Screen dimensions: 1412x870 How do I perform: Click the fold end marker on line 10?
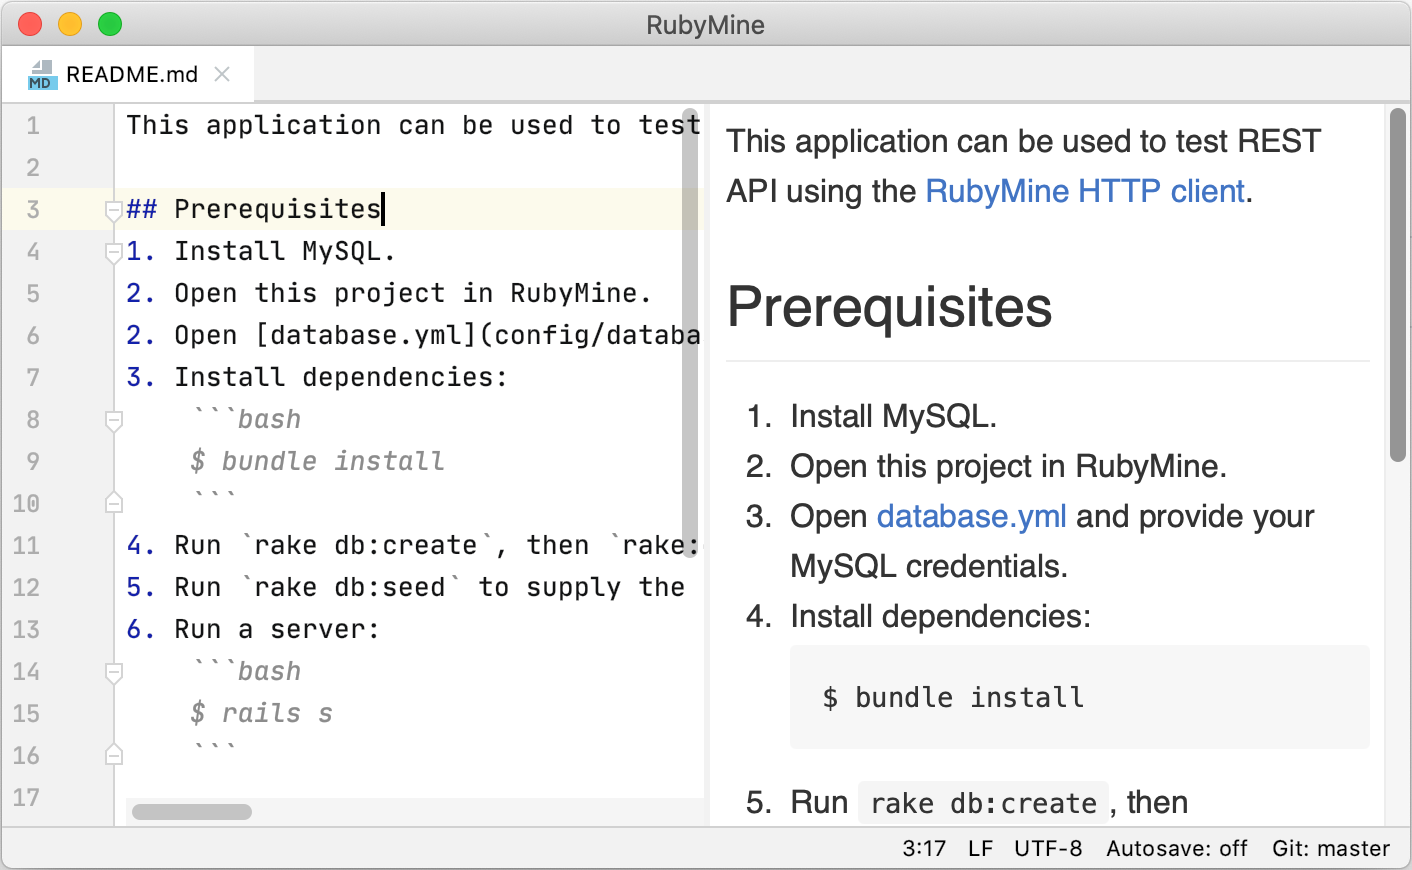[x=114, y=503]
